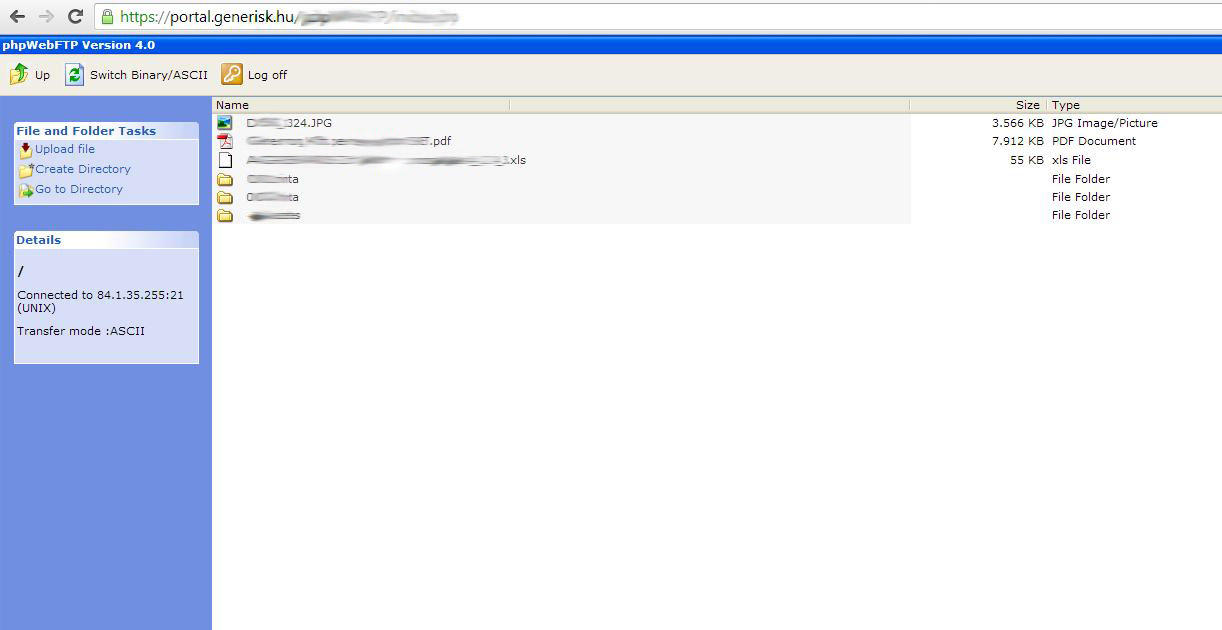Viewport: 1222px width, 630px height.
Task: Open the Create Directory link
Action: tap(83, 169)
